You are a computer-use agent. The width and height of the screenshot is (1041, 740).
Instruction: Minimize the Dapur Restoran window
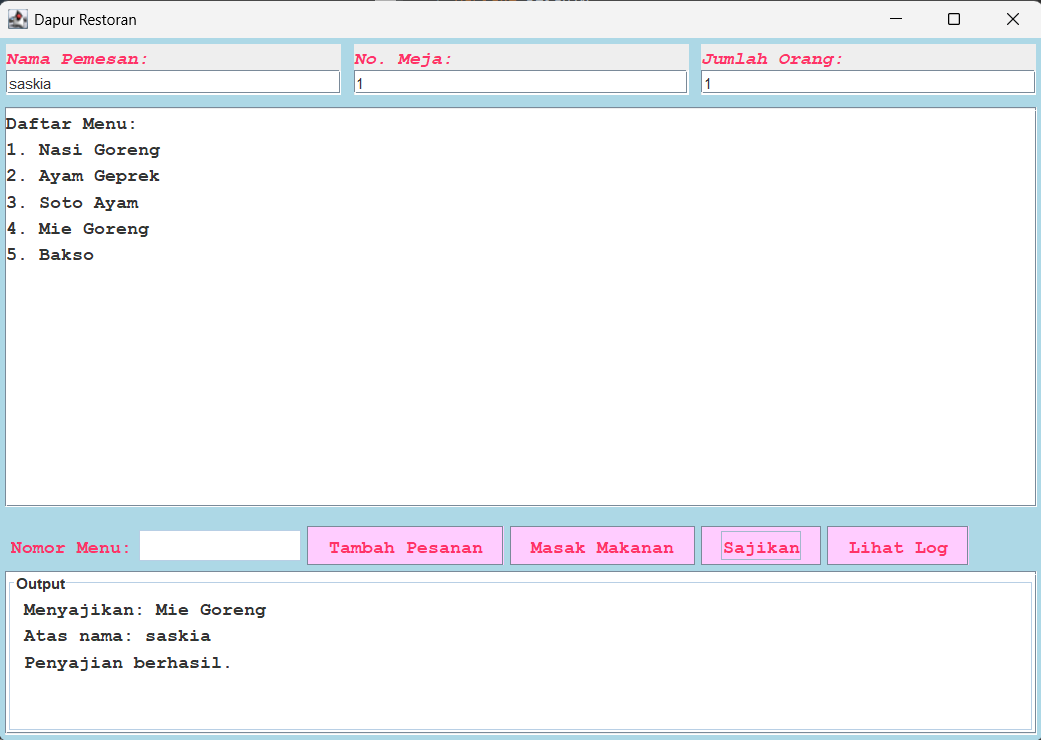coord(896,19)
